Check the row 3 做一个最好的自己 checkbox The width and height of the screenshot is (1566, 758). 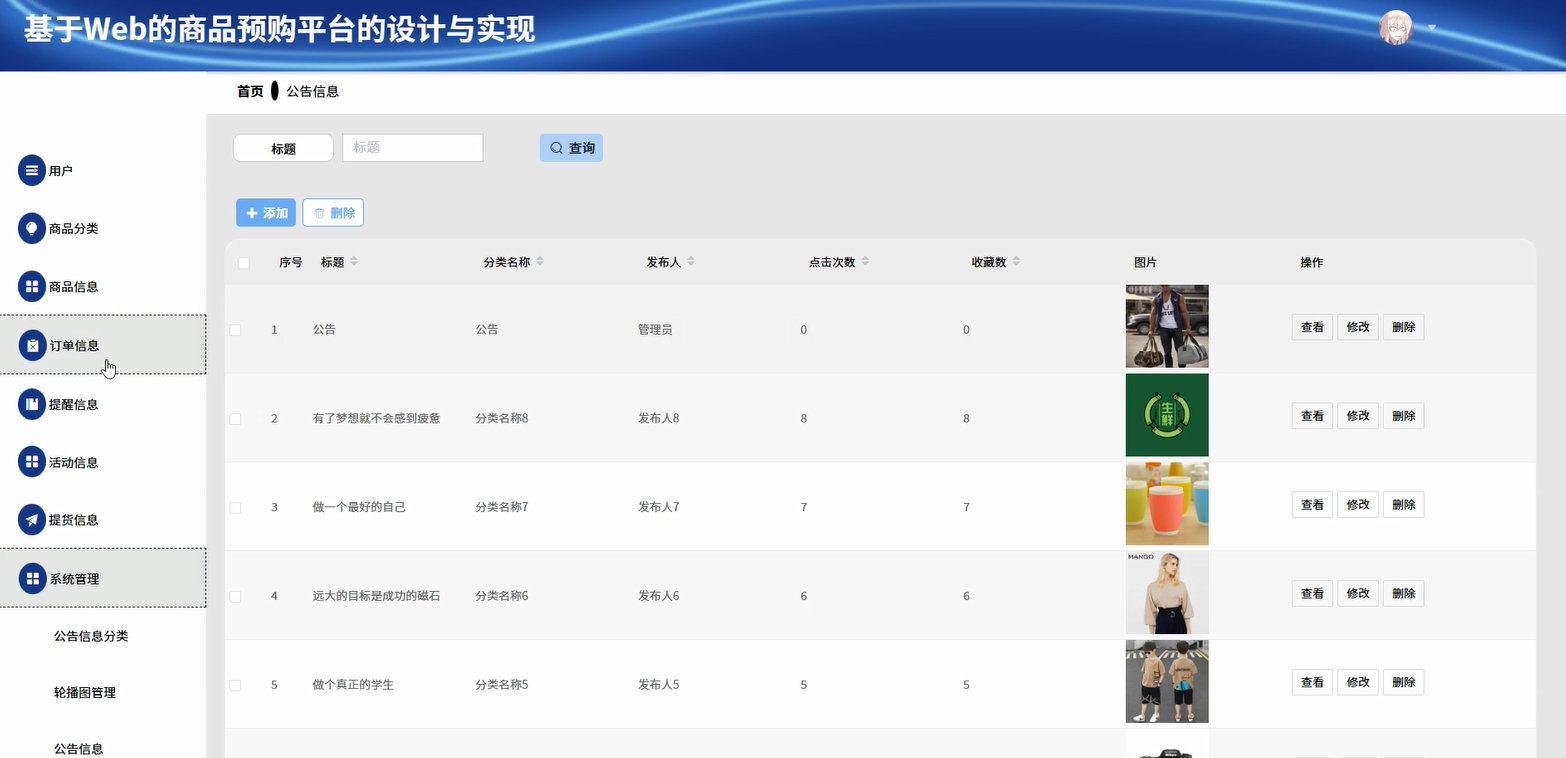click(235, 508)
